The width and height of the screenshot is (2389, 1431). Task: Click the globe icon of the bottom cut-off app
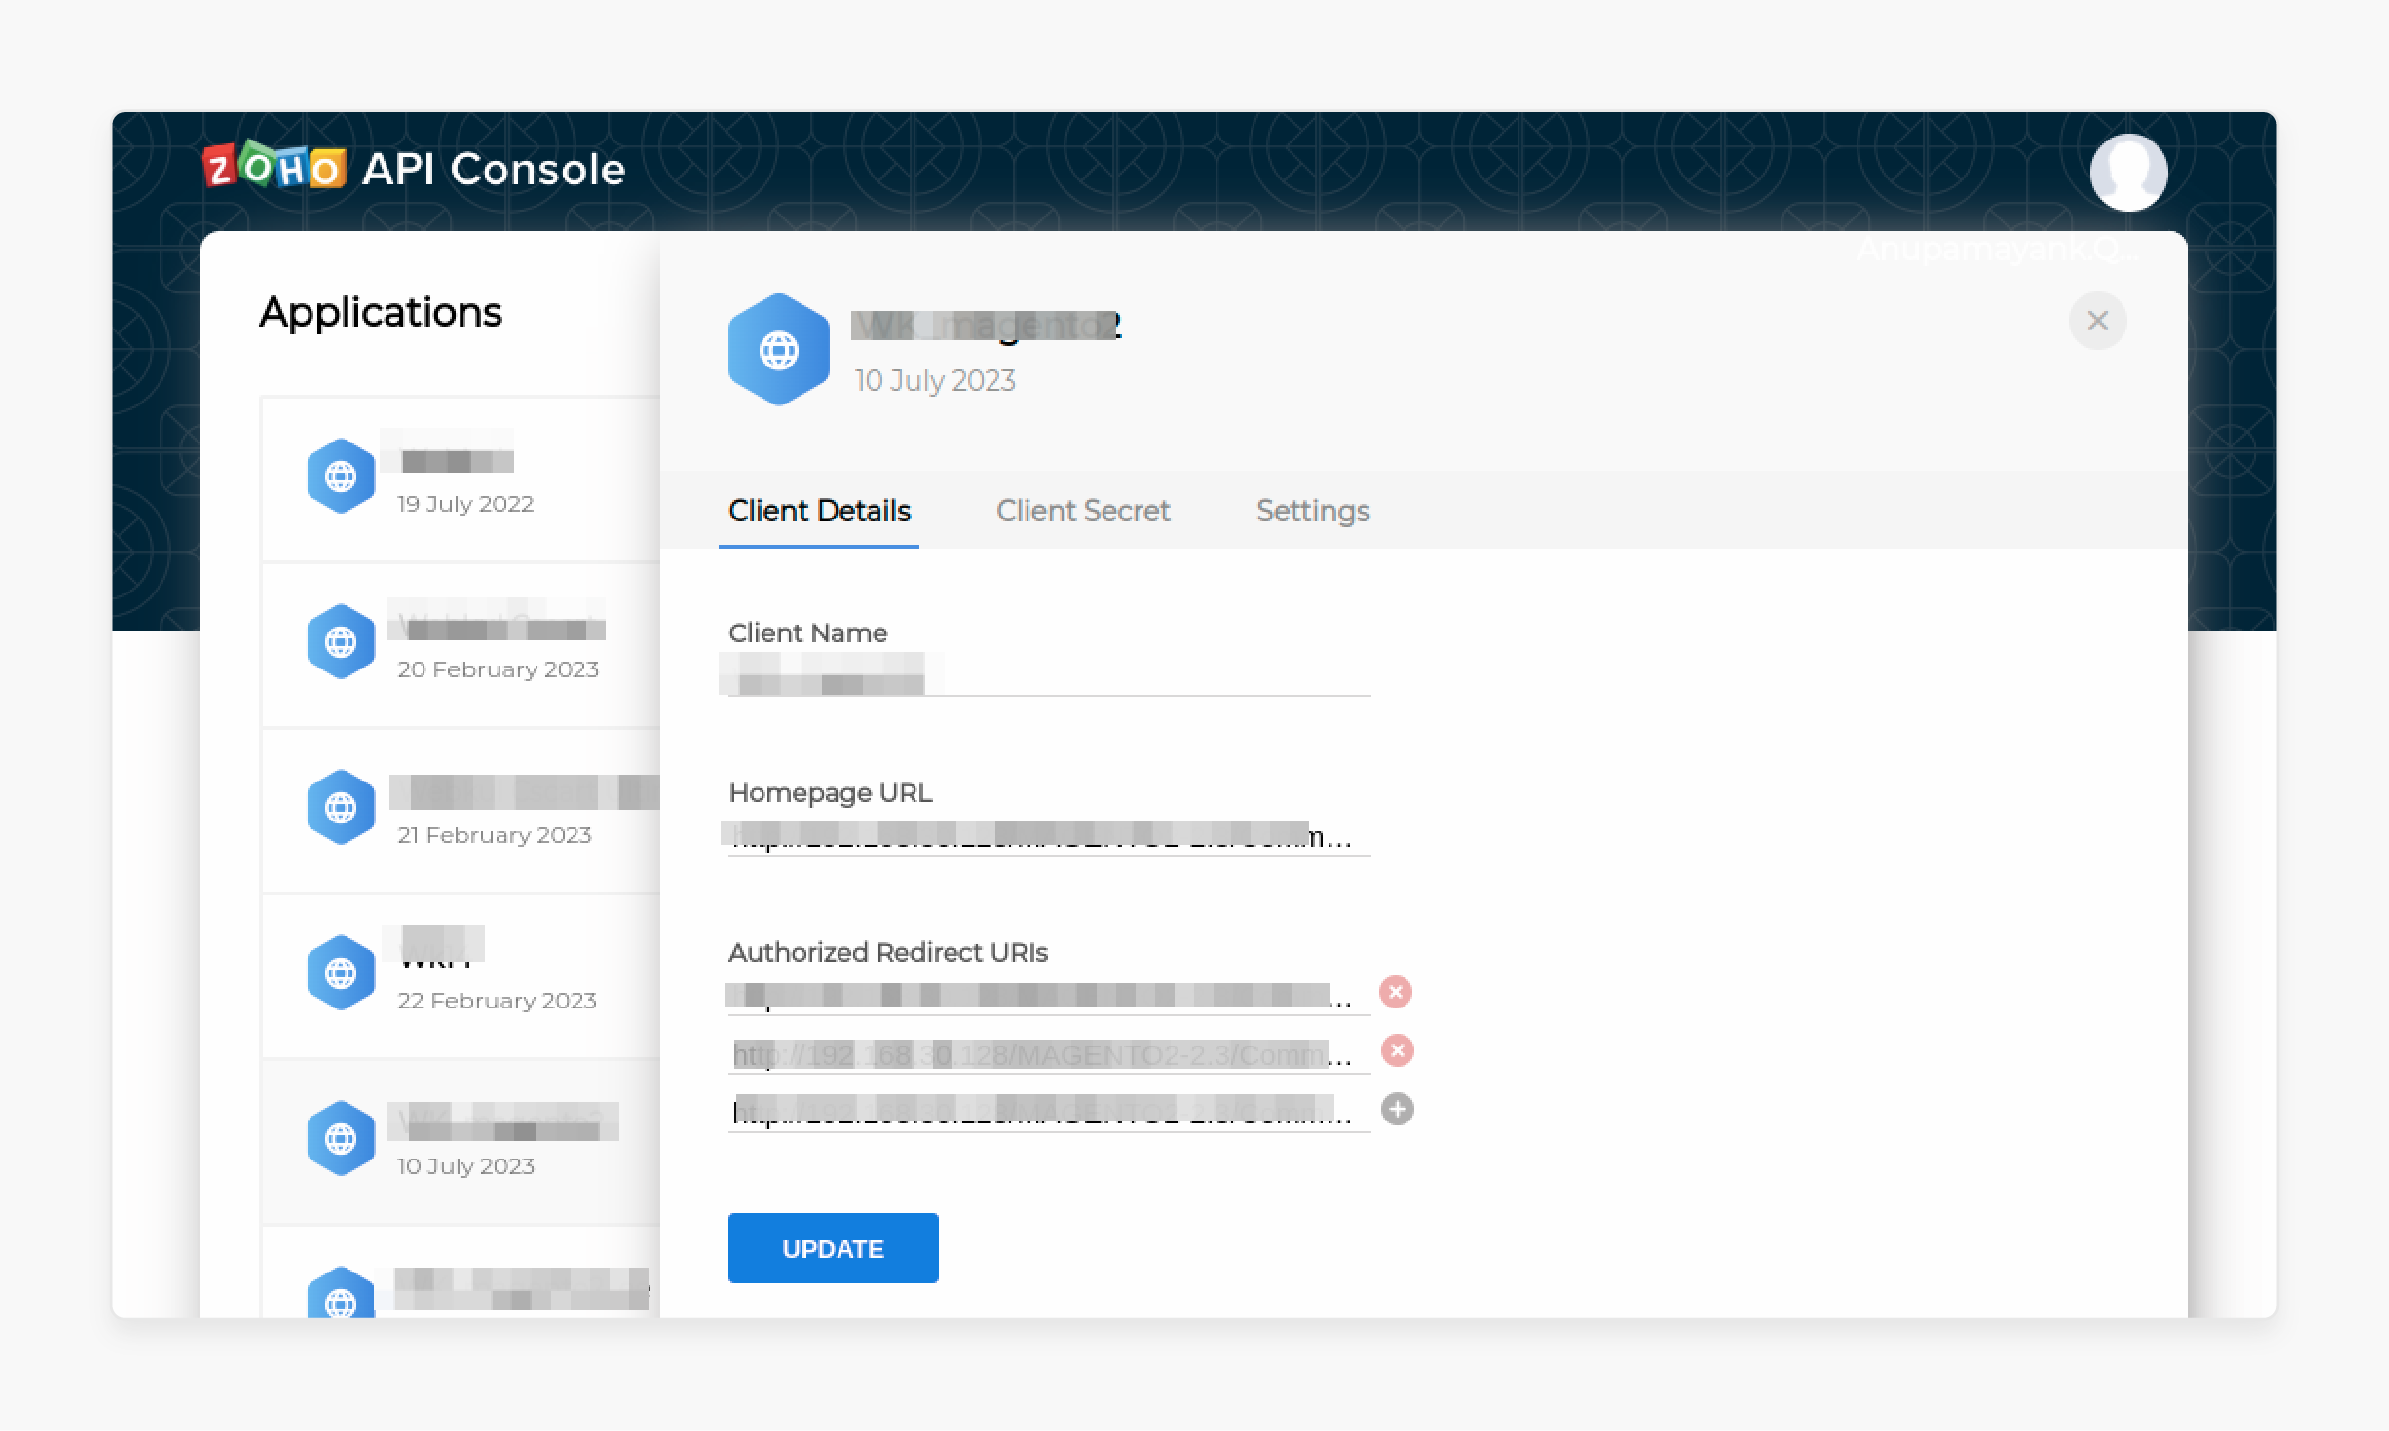[341, 1294]
